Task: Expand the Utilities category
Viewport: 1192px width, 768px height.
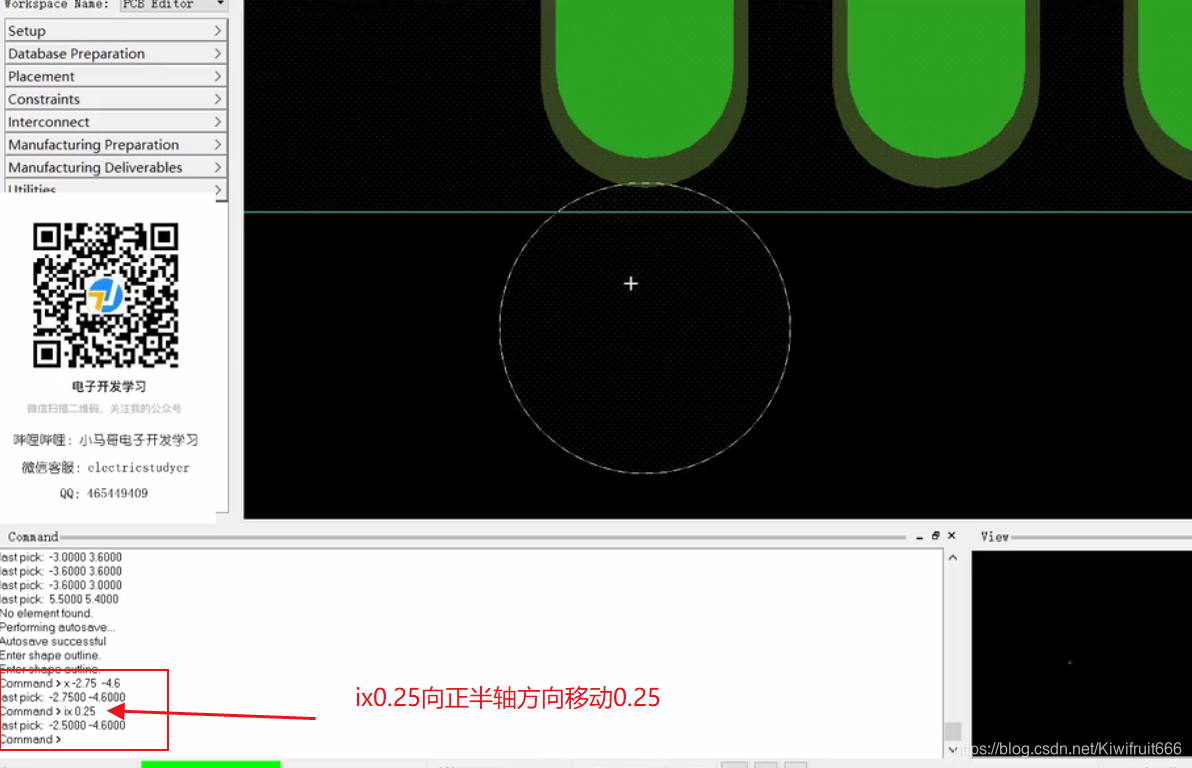Action: click(115, 188)
